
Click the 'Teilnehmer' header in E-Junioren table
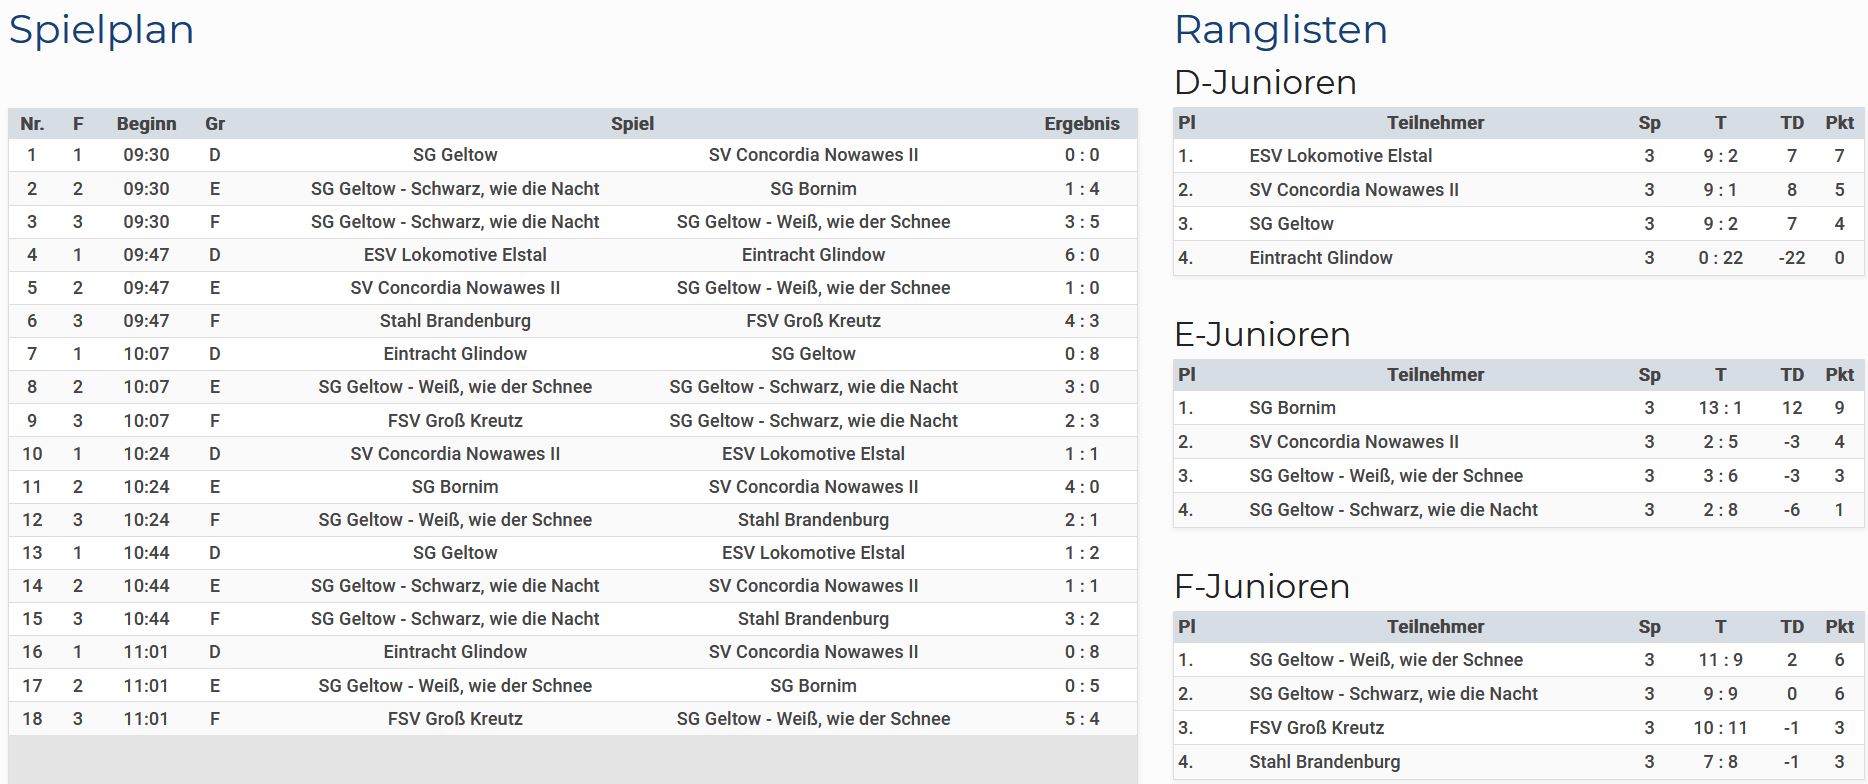[x=1435, y=375]
